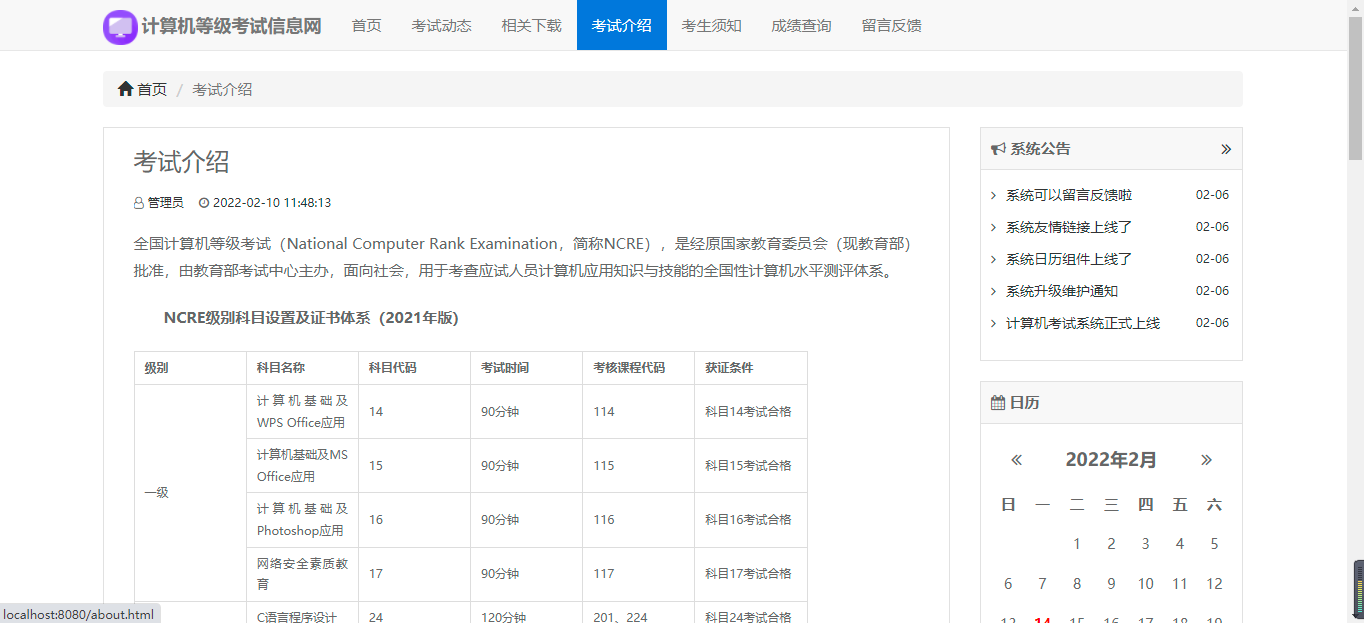Screen dimensions: 1364x623
Task: Click the purple monitor site logo icon
Action: (x=120, y=27)
